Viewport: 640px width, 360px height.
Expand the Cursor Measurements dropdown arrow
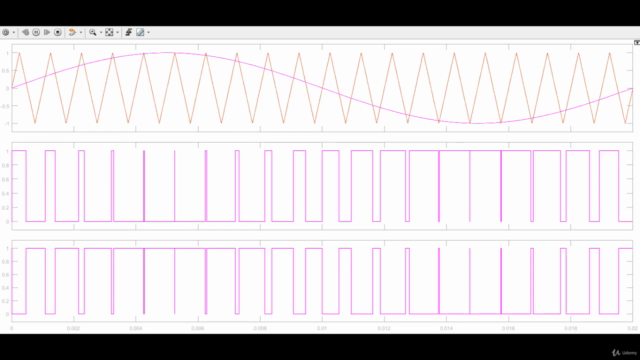(x=149, y=32)
